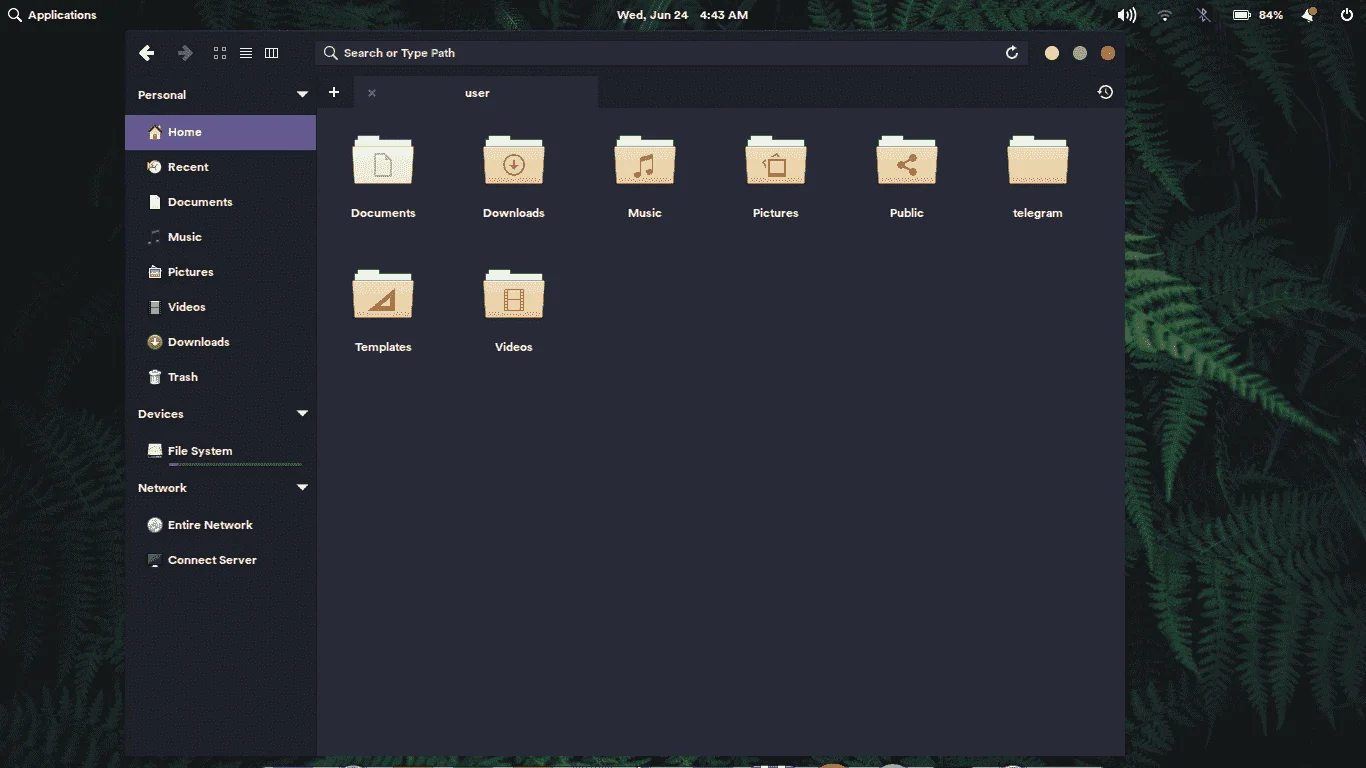This screenshot has height=768, width=1366.
Task: Go forward with the right arrow button
Action: coord(185,53)
